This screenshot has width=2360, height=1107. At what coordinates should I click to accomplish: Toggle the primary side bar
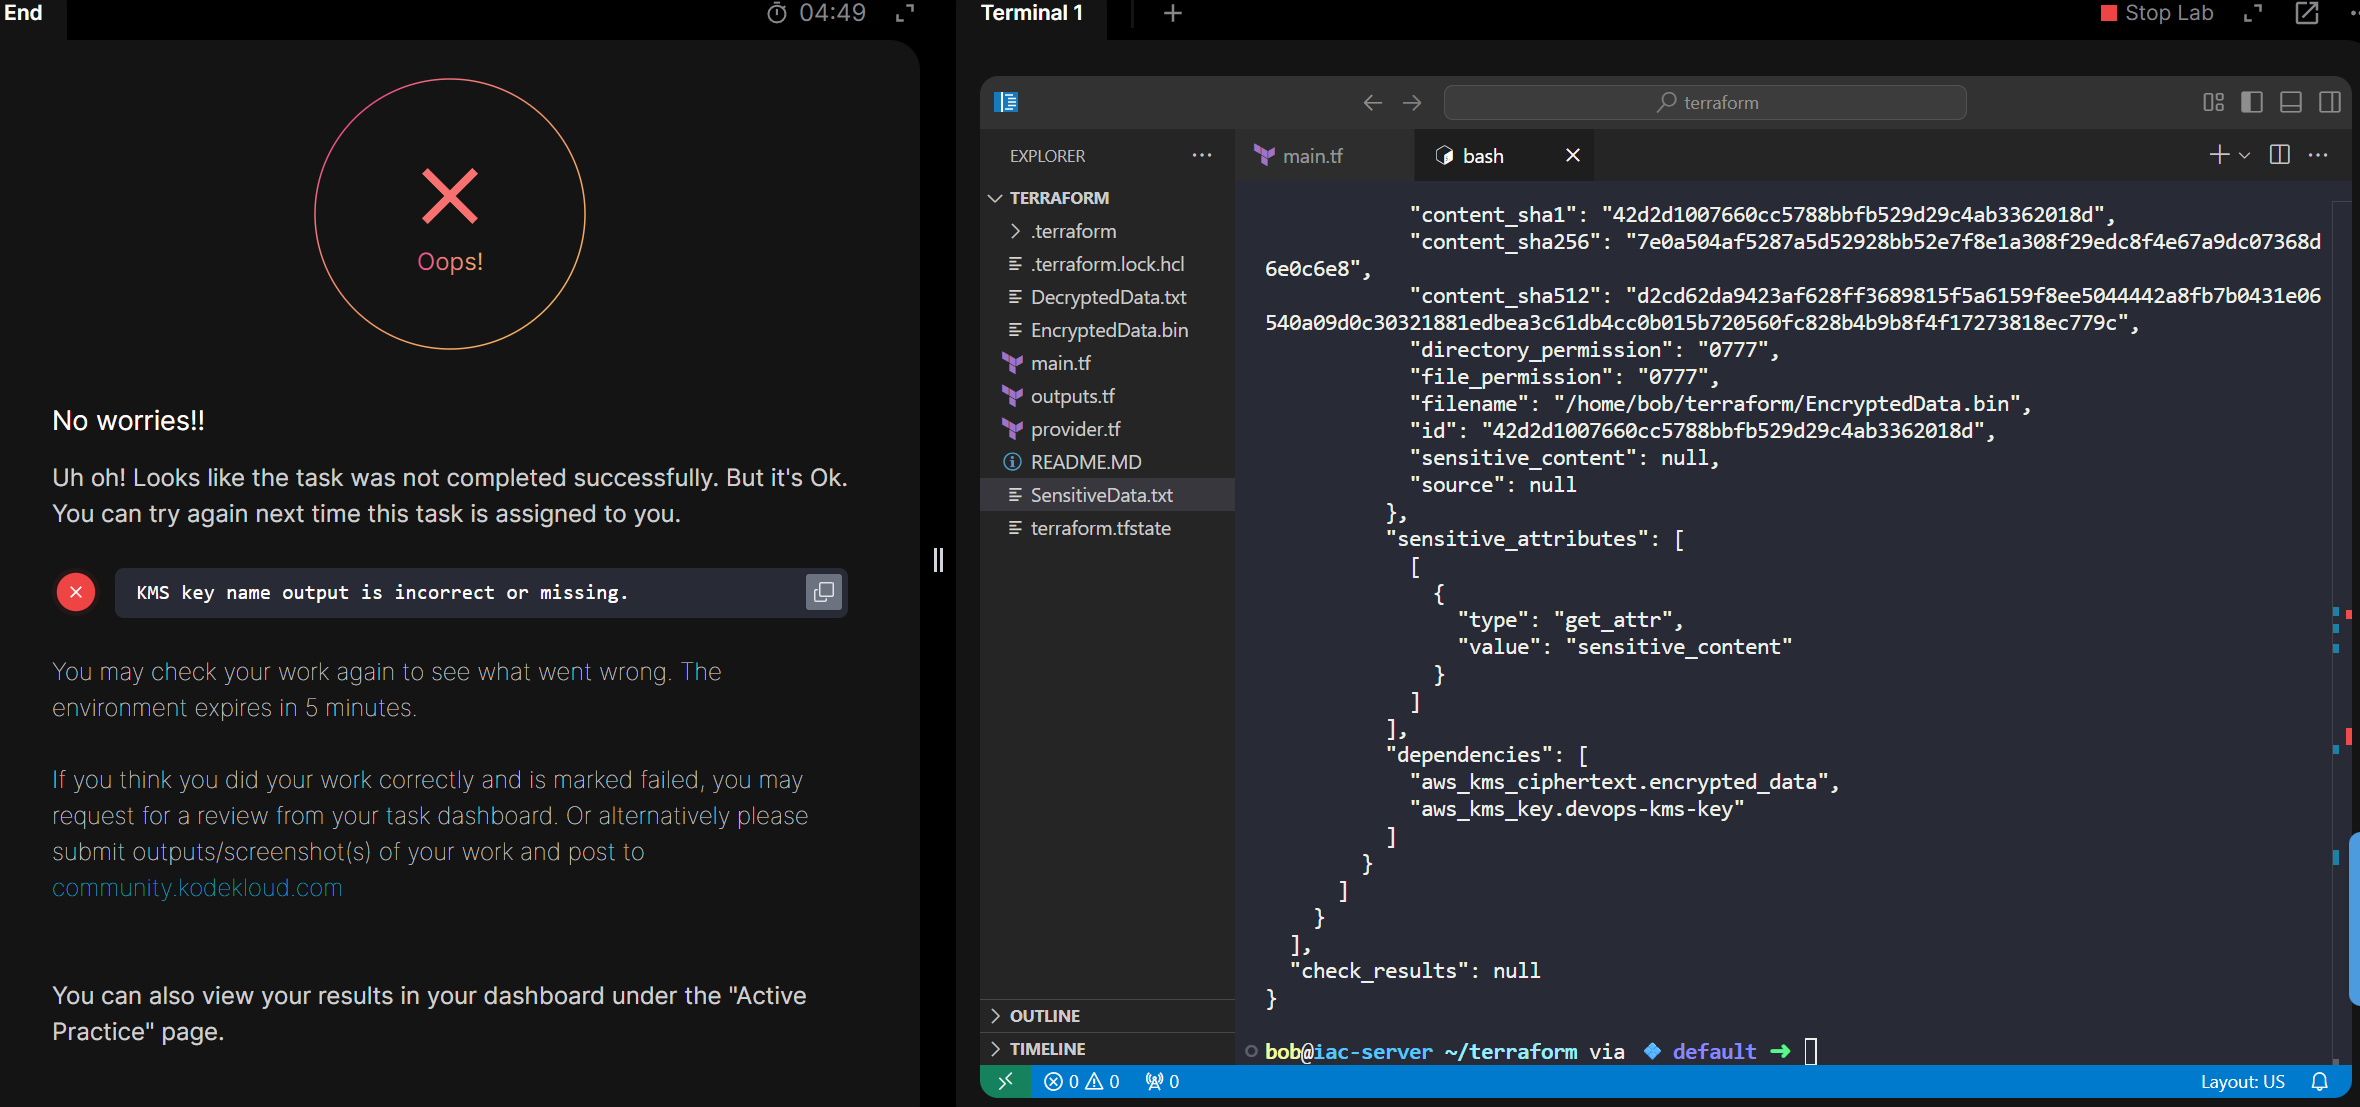(2252, 102)
